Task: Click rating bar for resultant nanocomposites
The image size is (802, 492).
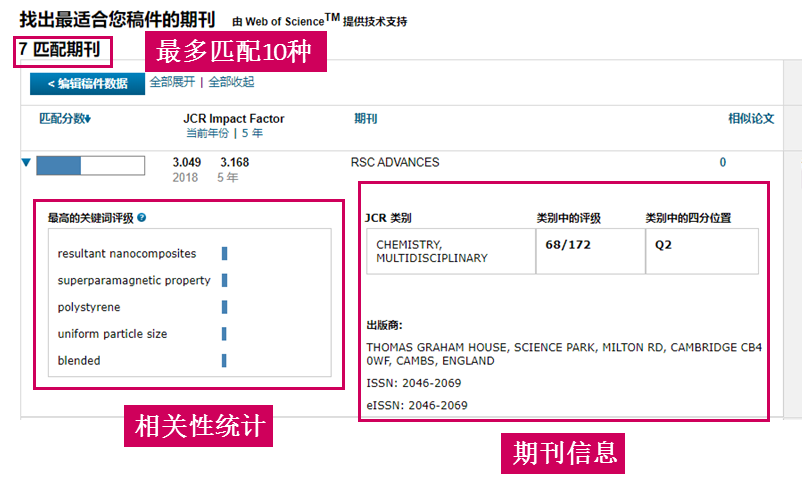Action: coord(224,254)
